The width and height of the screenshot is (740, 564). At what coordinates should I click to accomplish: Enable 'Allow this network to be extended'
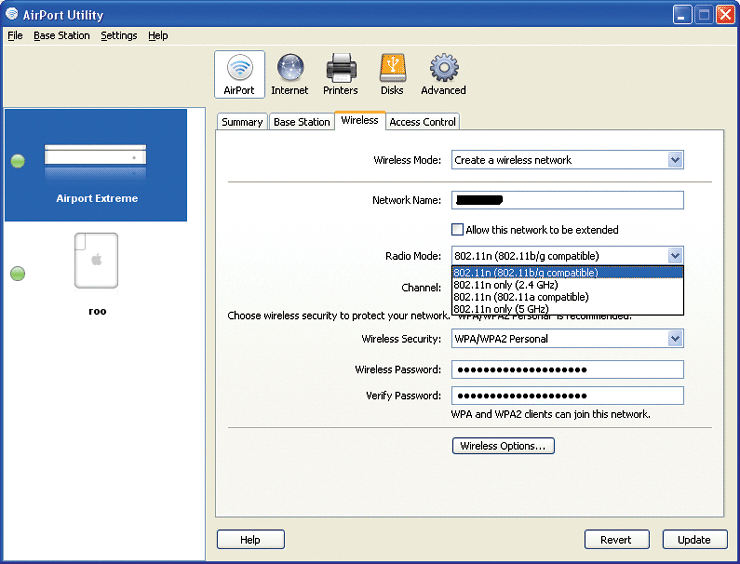coord(457,229)
